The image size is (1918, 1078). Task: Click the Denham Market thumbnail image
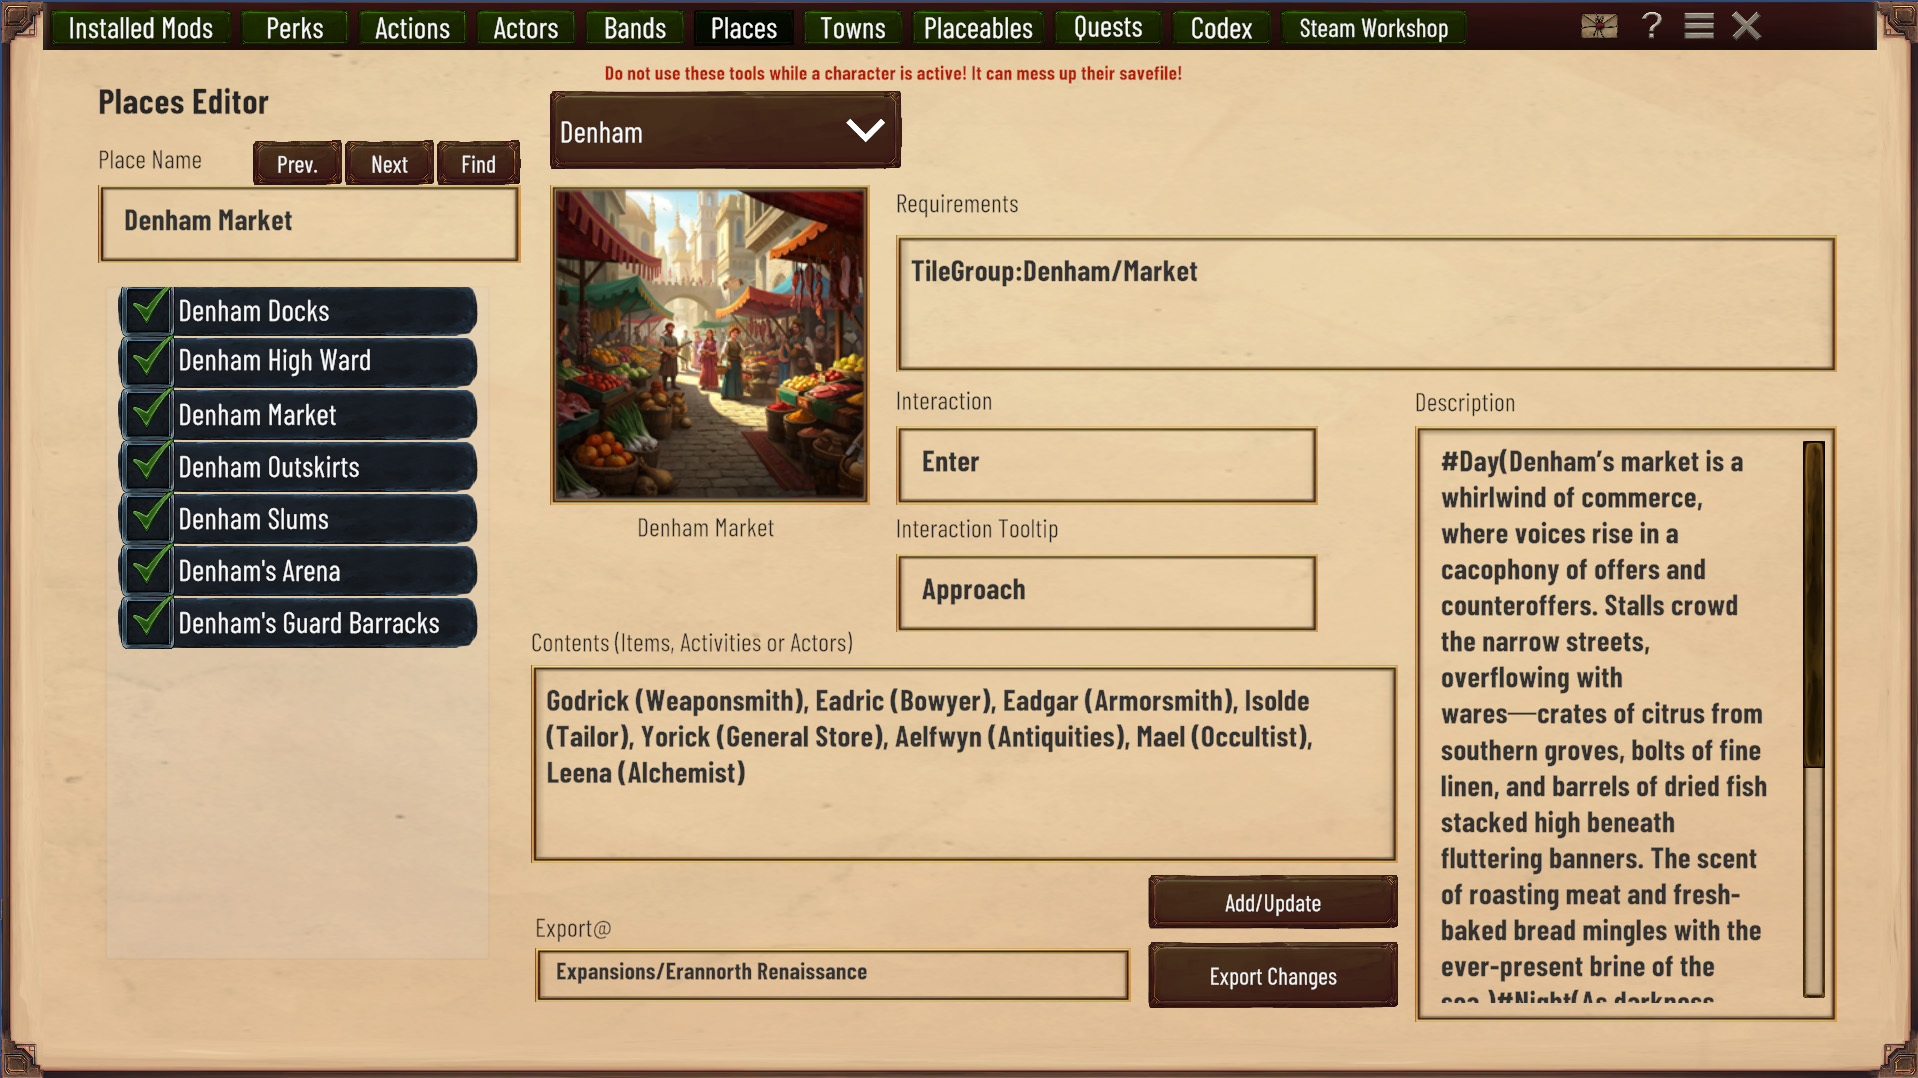710,345
